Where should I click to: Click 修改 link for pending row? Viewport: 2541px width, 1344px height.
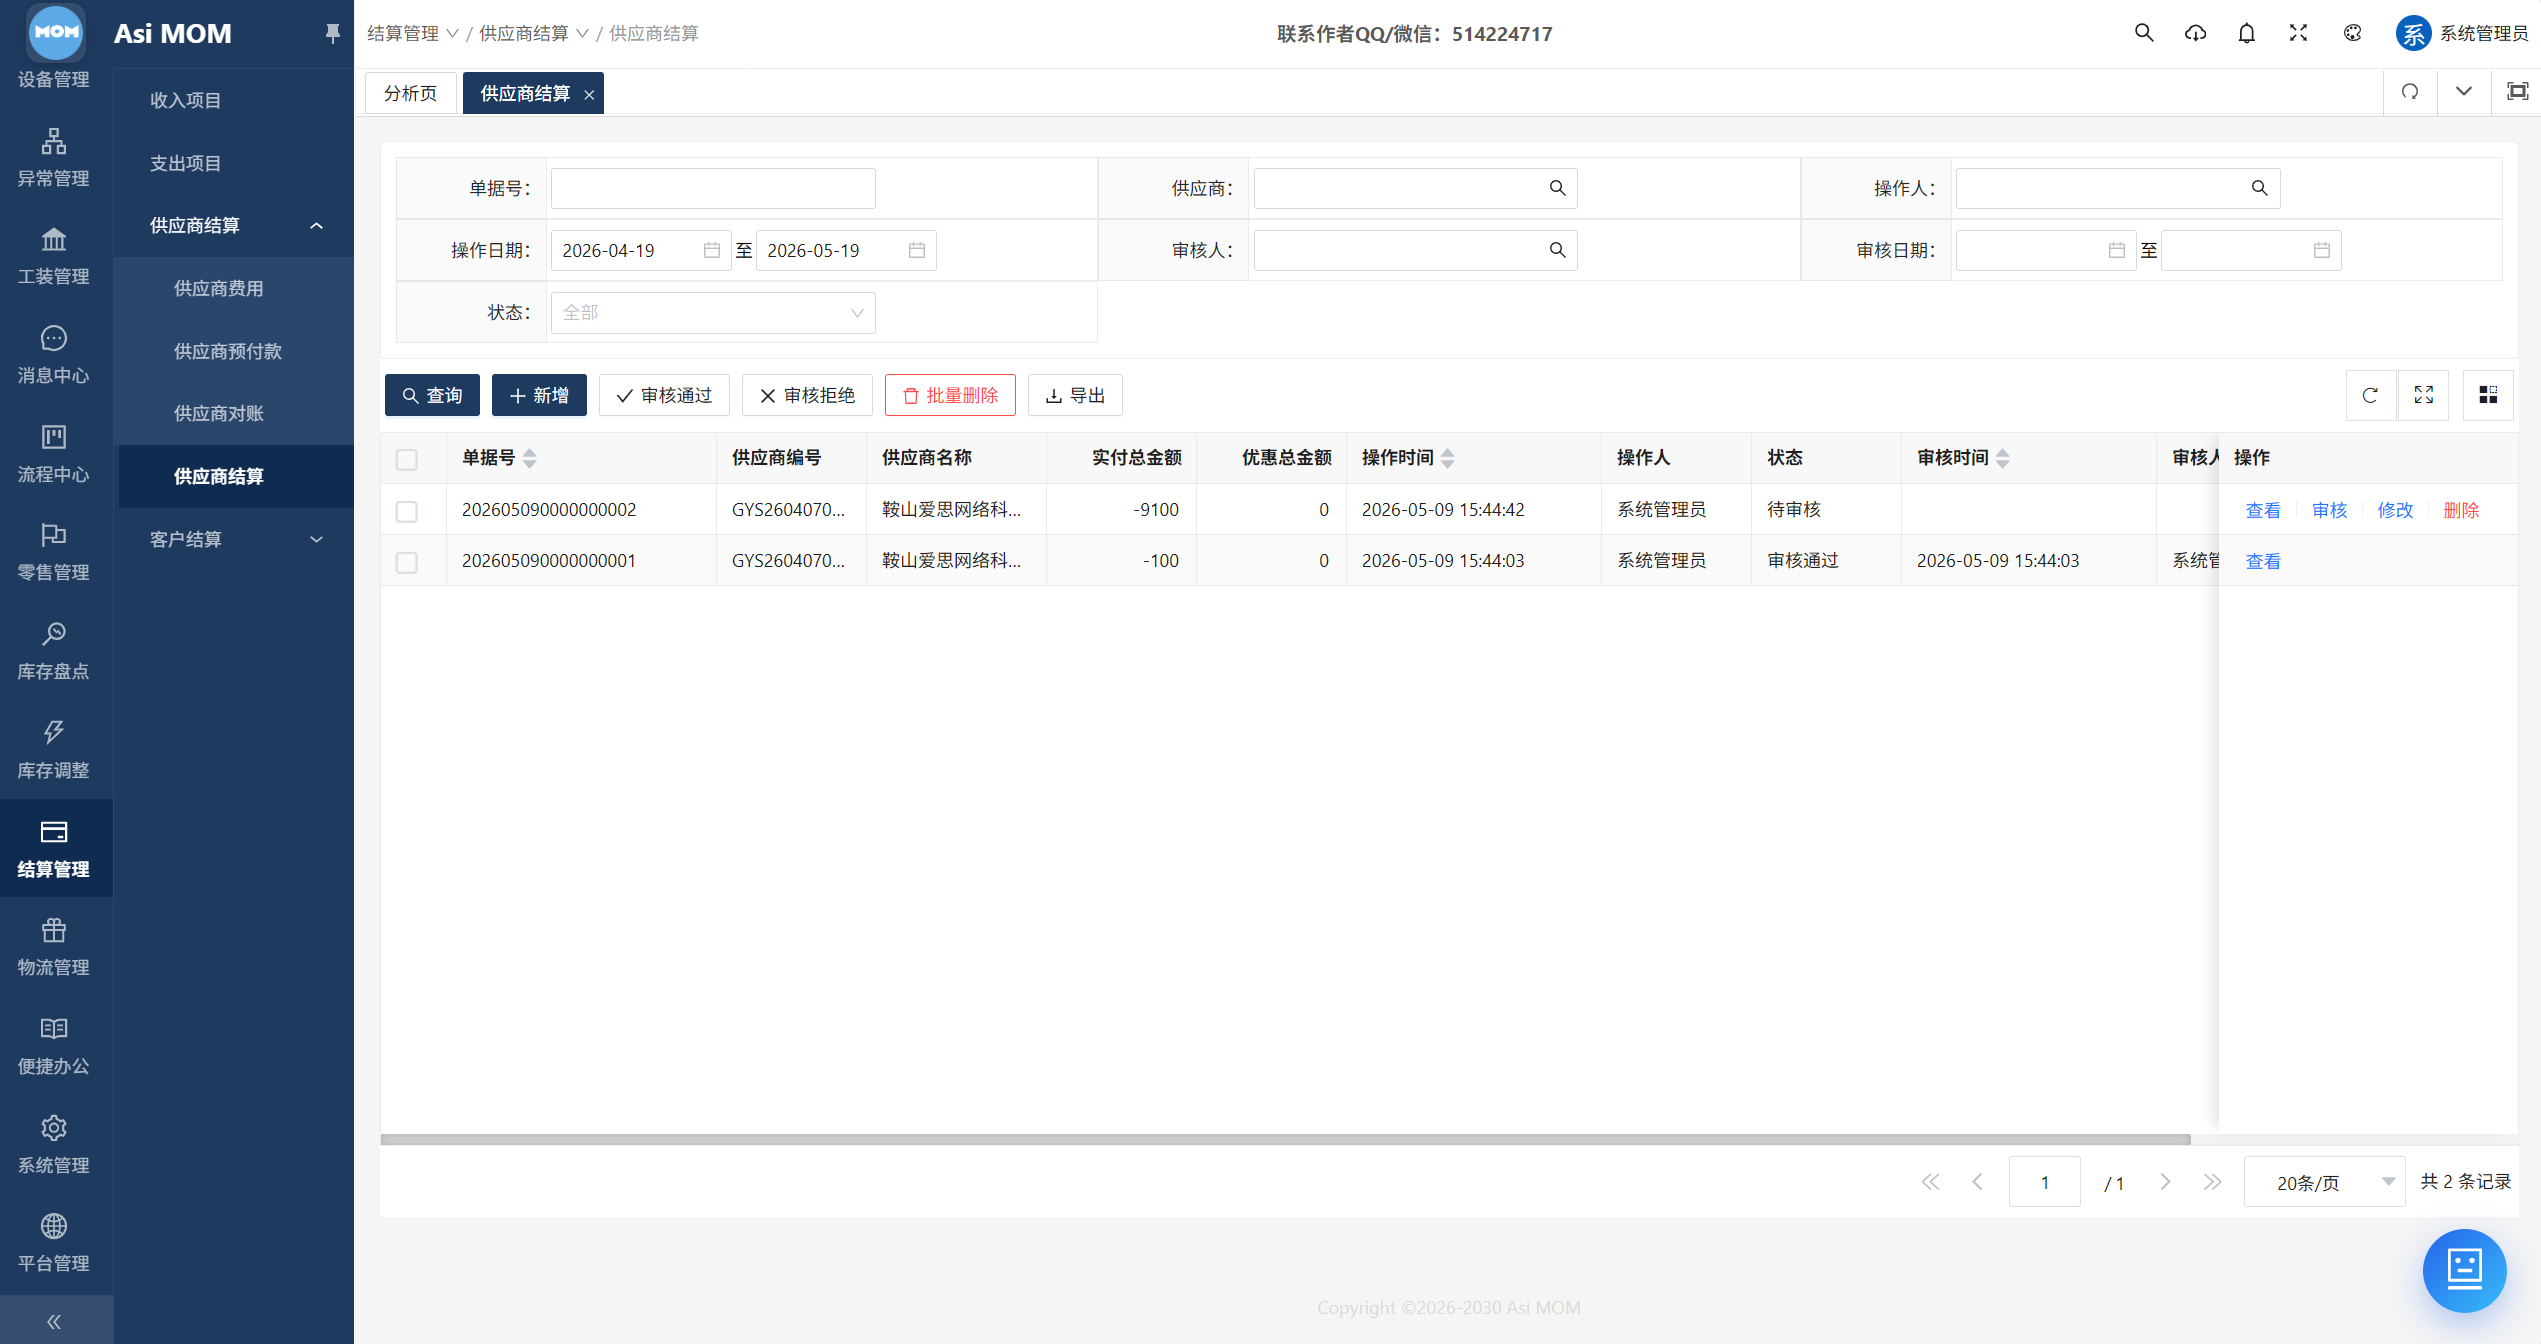[x=2395, y=511]
